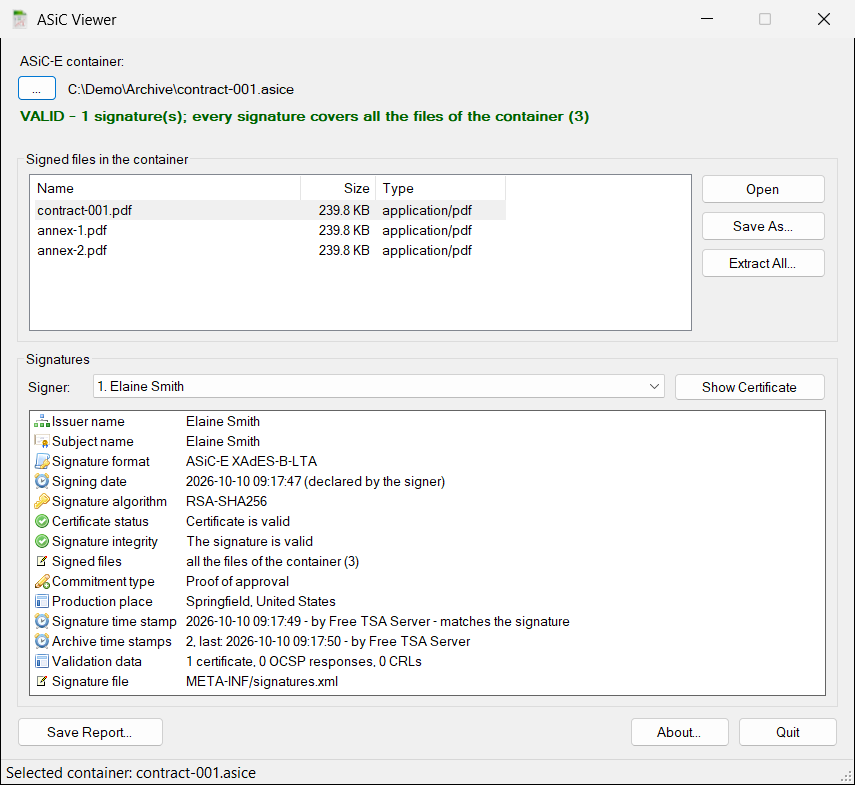Click the Issuer name value Elaine Smith

pyautogui.click(x=222, y=421)
